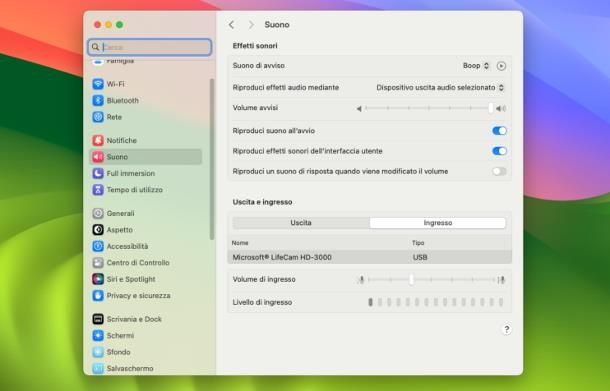Open the Aspetto icon

(x=98, y=230)
